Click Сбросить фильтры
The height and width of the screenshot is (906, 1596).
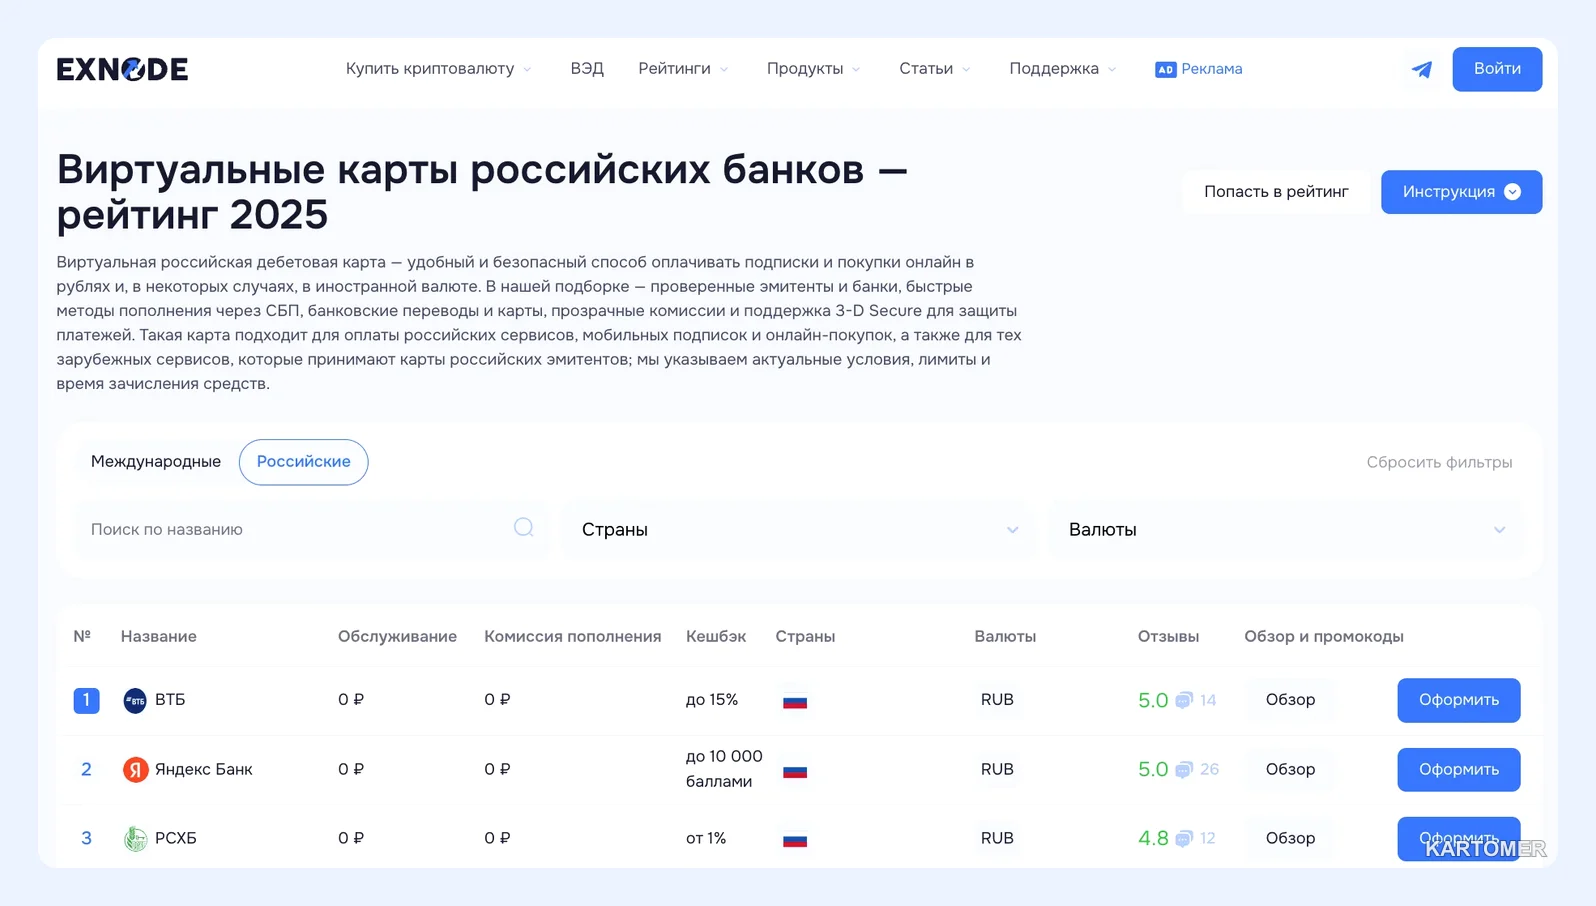(1439, 462)
